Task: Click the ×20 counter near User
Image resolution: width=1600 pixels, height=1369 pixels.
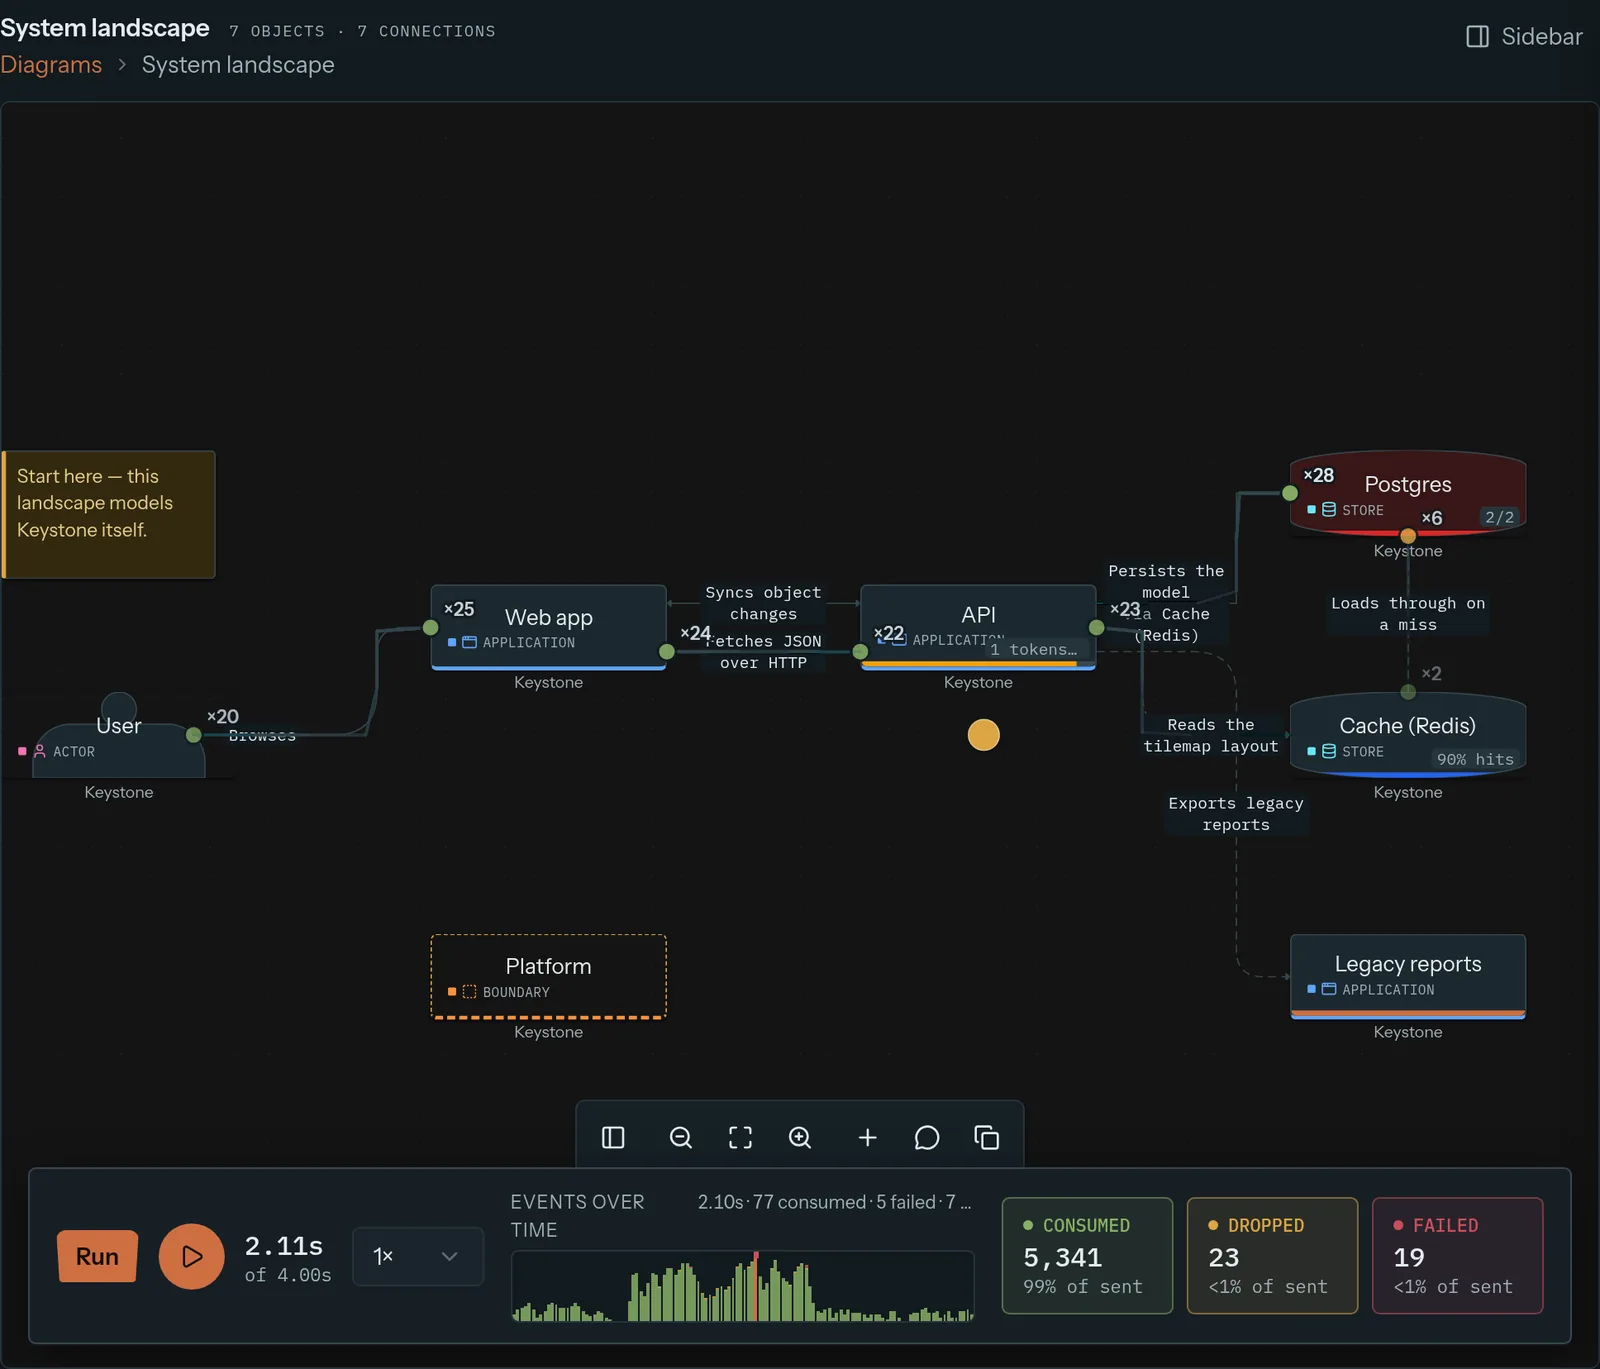Action: point(223,716)
